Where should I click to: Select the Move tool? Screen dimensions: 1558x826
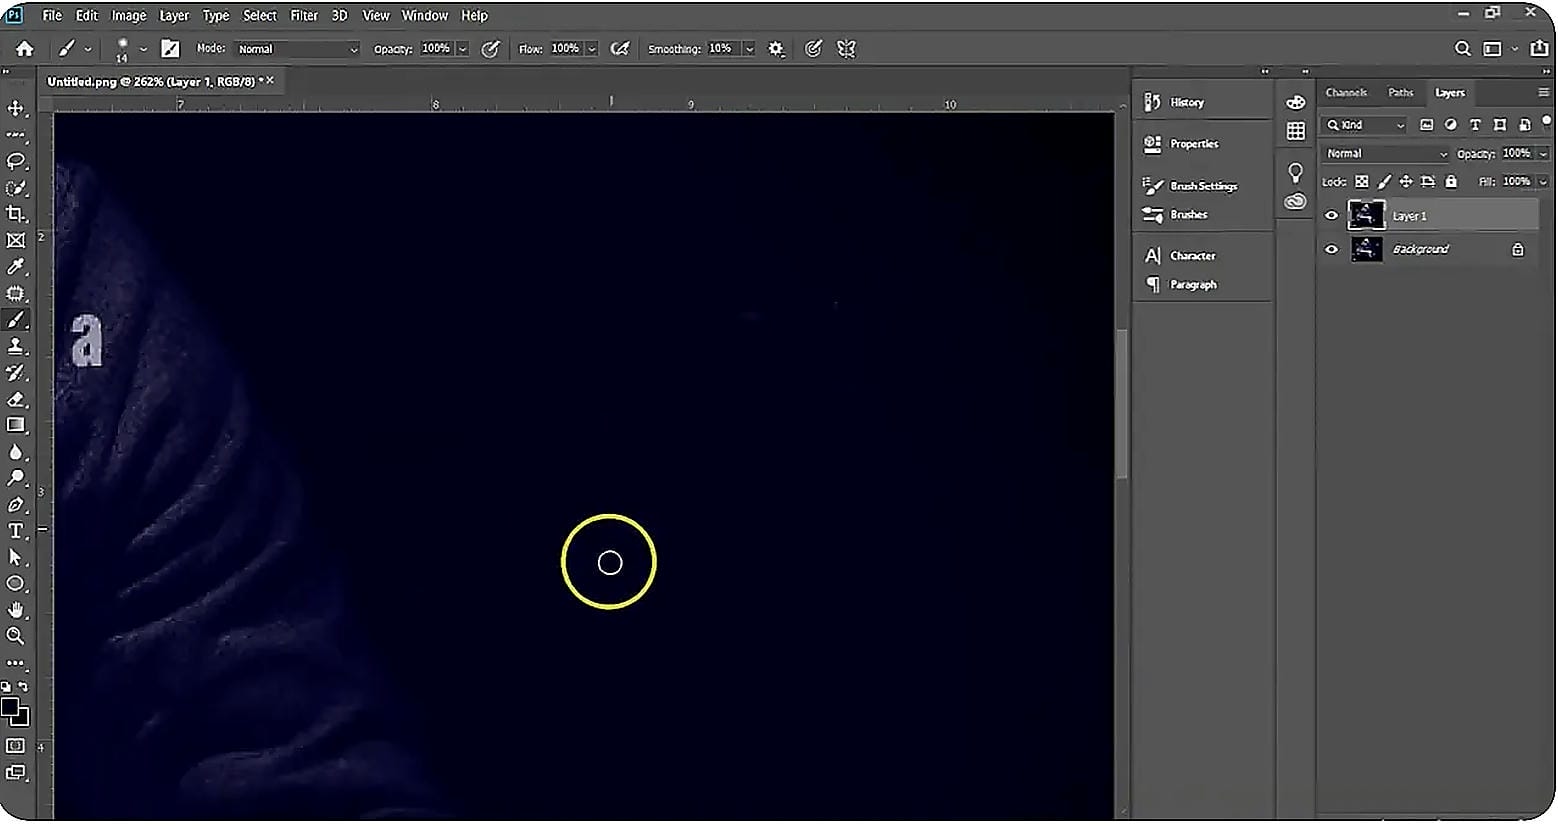pyautogui.click(x=16, y=108)
